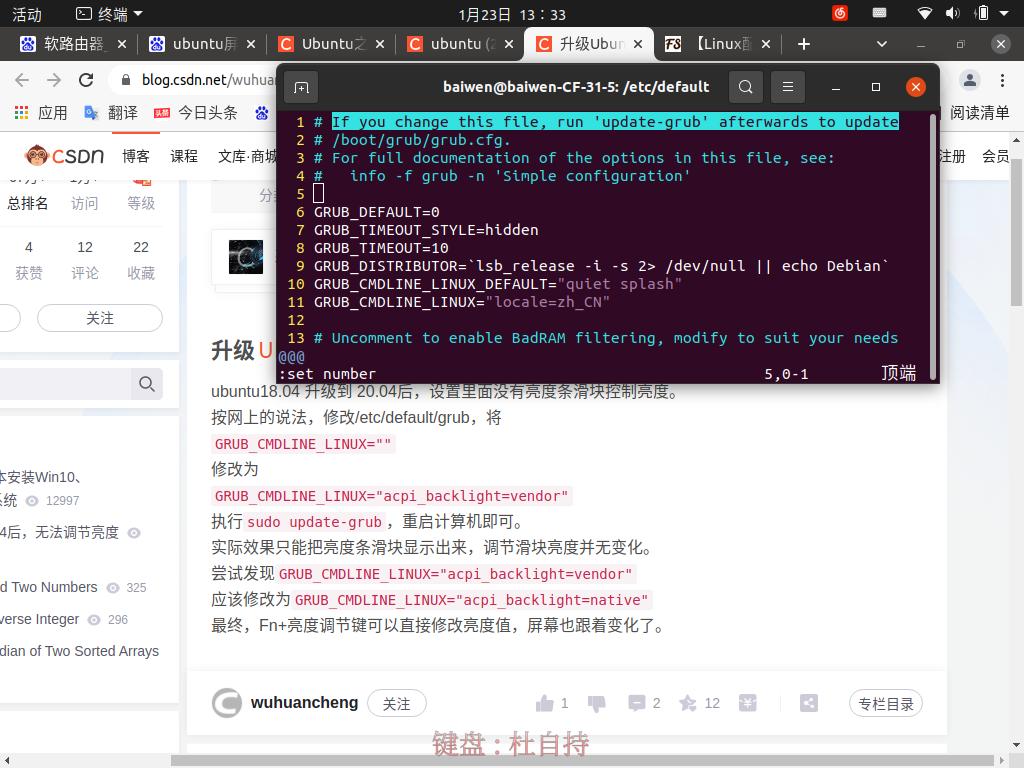Open the CSDN sidebar search icon
This screenshot has height=768, width=1024.
[147, 384]
